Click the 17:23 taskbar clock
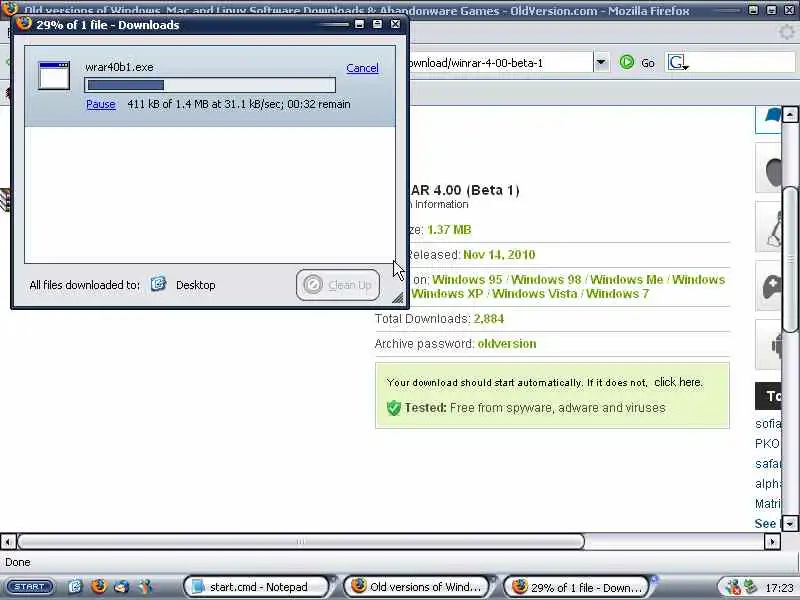Viewport: 800px width, 600px height. [779, 588]
